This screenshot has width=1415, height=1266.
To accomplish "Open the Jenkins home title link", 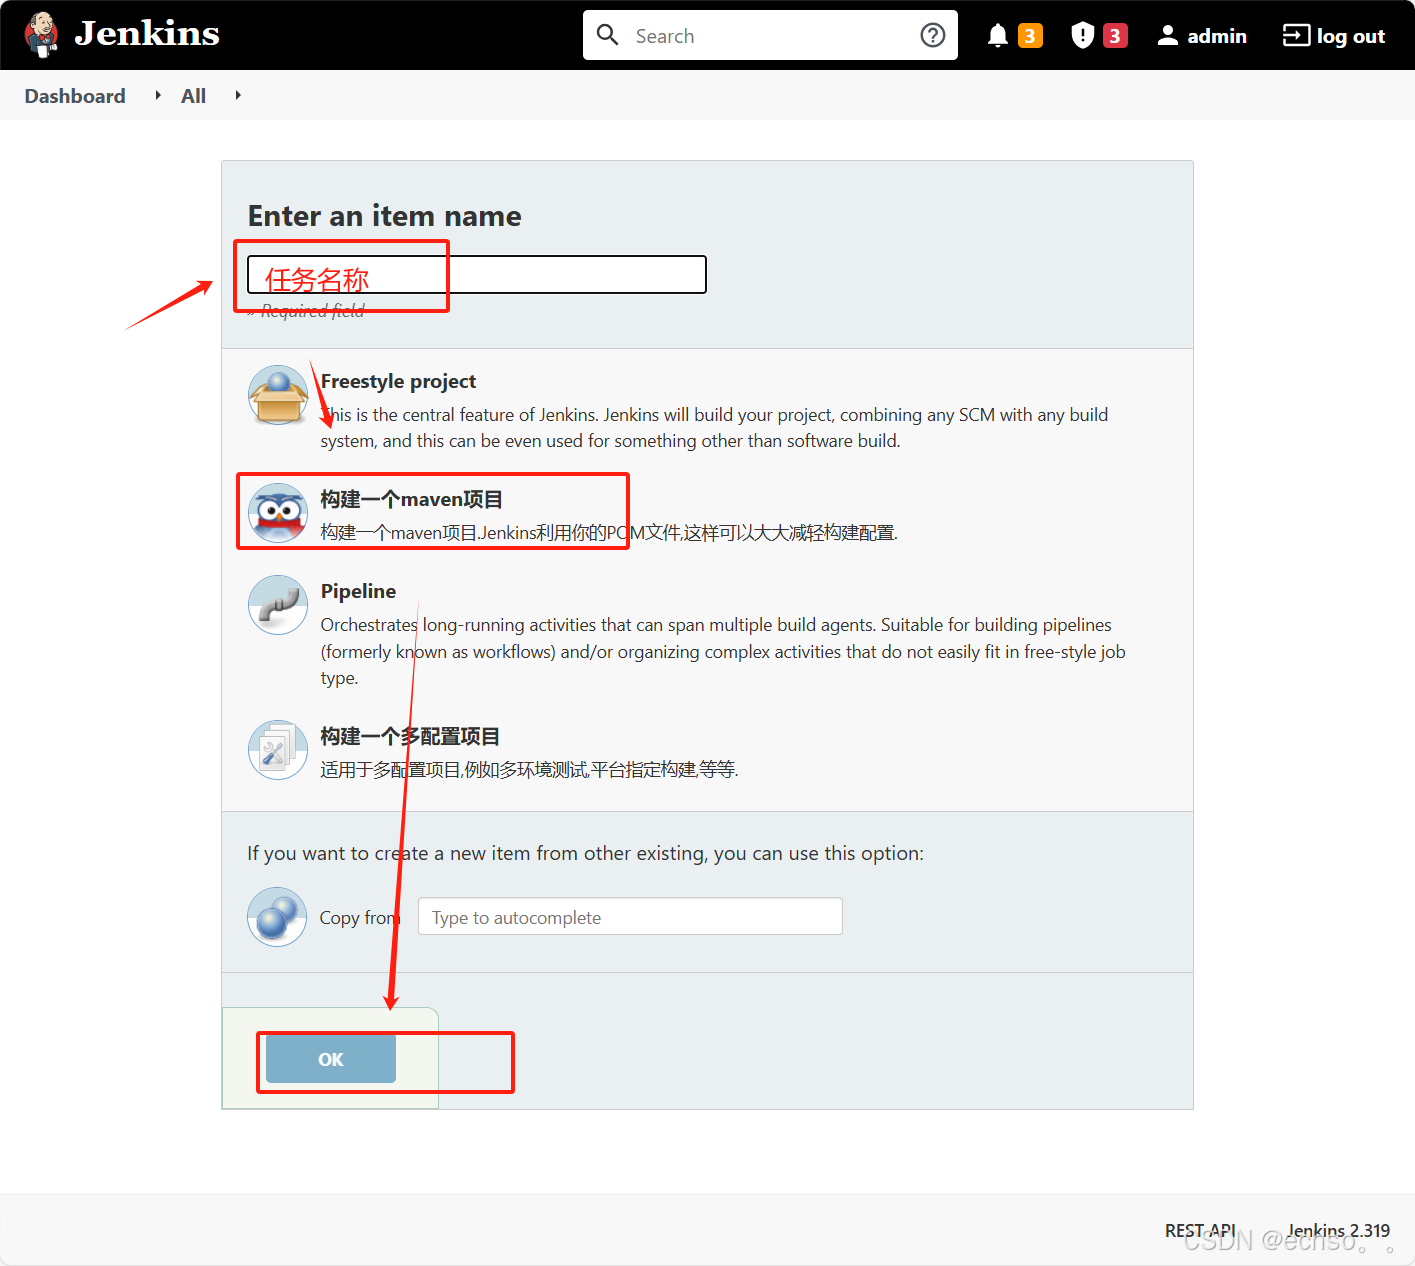I will (147, 34).
